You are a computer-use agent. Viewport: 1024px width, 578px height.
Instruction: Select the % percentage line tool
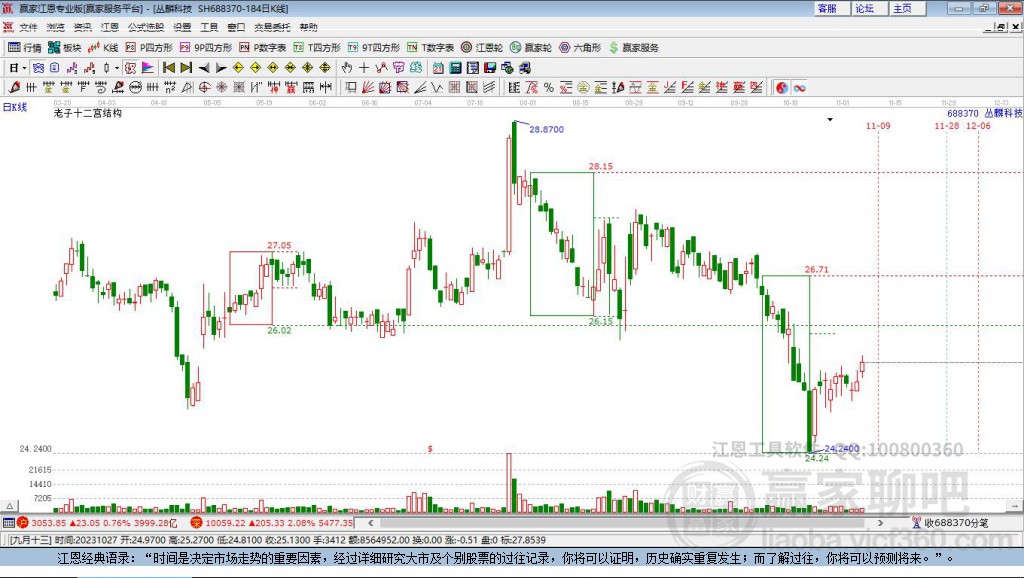coord(549,88)
